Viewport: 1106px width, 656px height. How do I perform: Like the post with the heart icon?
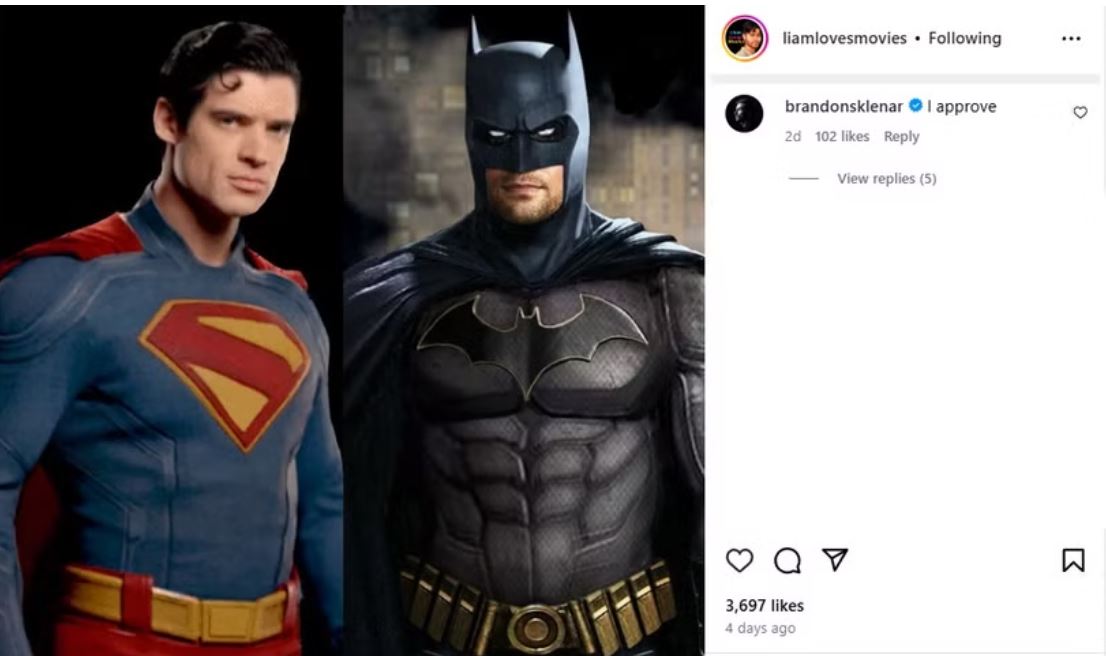[x=739, y=561]
